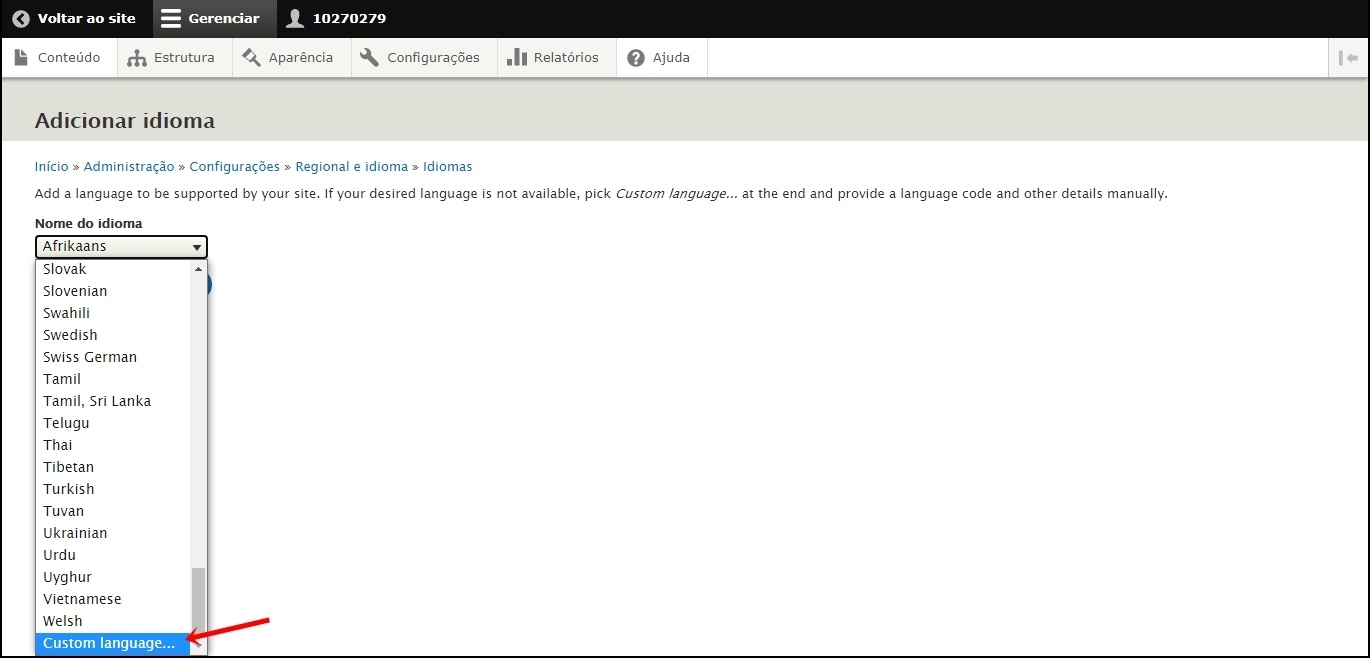Click the Voltar ao site back arrow icon
1370x658 pixels.
coord(21,19)
